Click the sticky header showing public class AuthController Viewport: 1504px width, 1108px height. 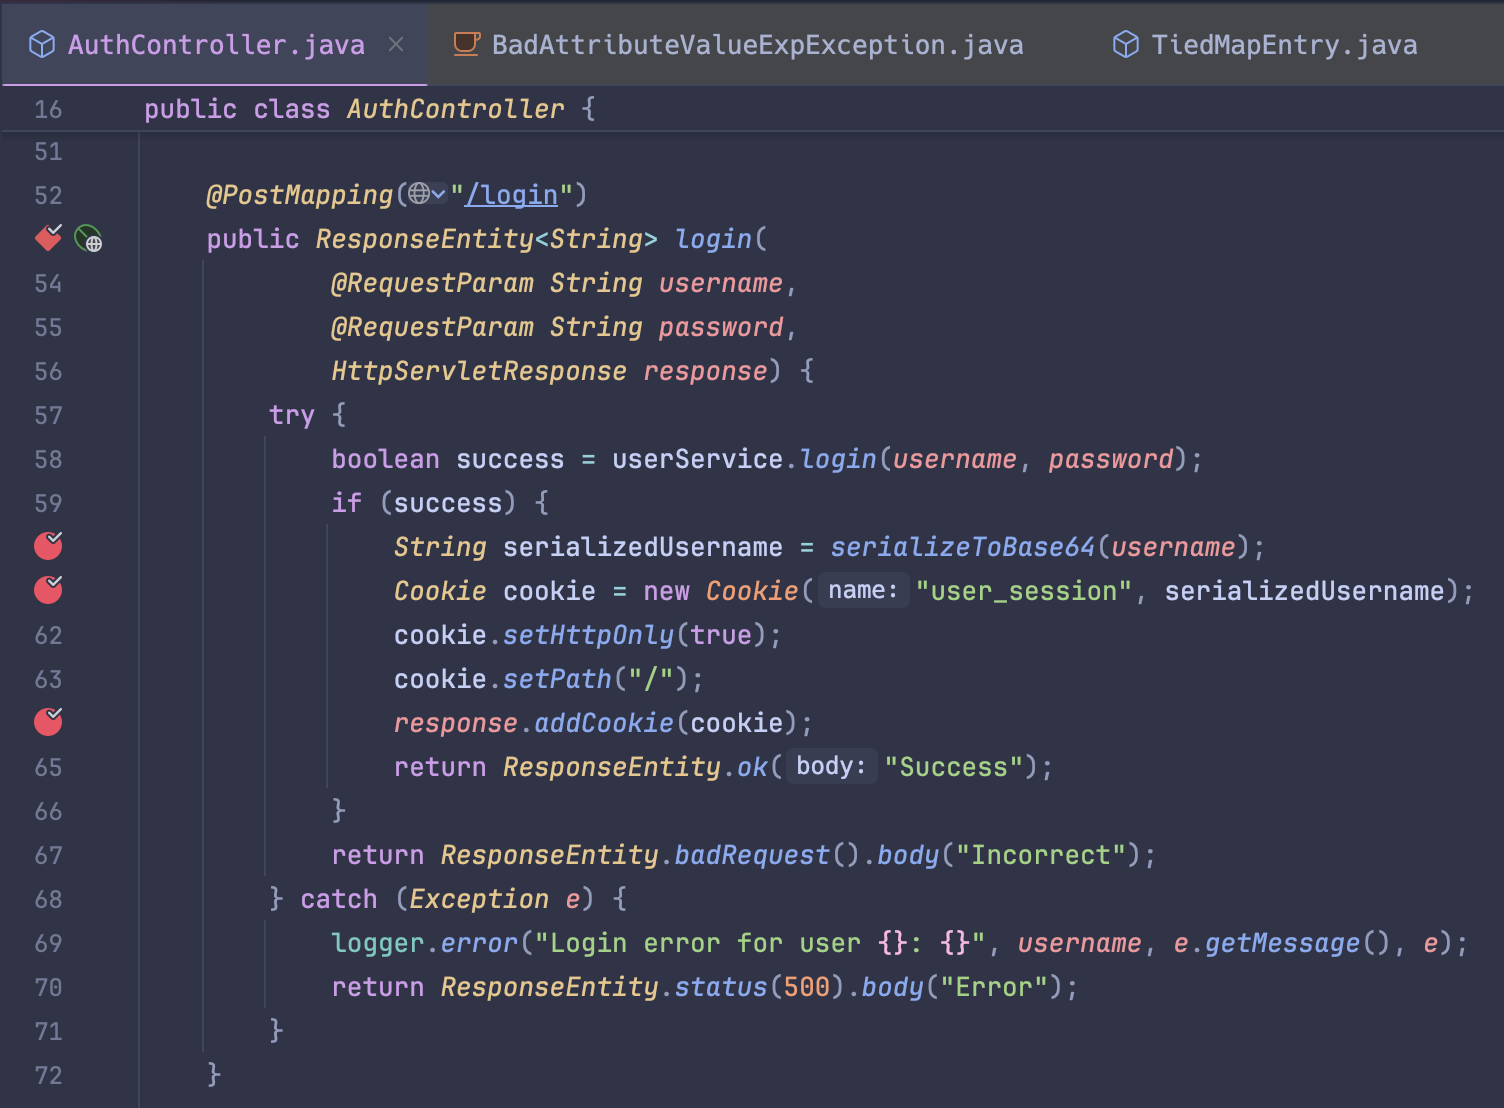click(x=370, y=108)
